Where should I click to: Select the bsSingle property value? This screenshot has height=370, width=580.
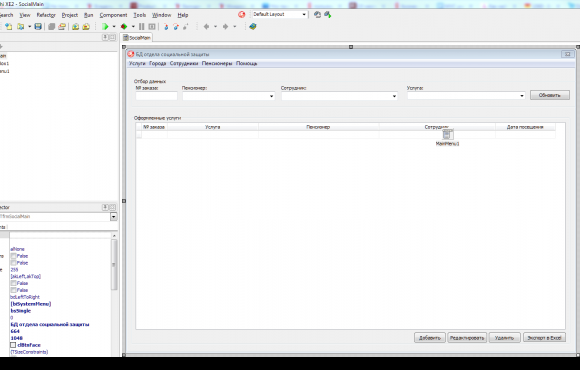[21, 311]
